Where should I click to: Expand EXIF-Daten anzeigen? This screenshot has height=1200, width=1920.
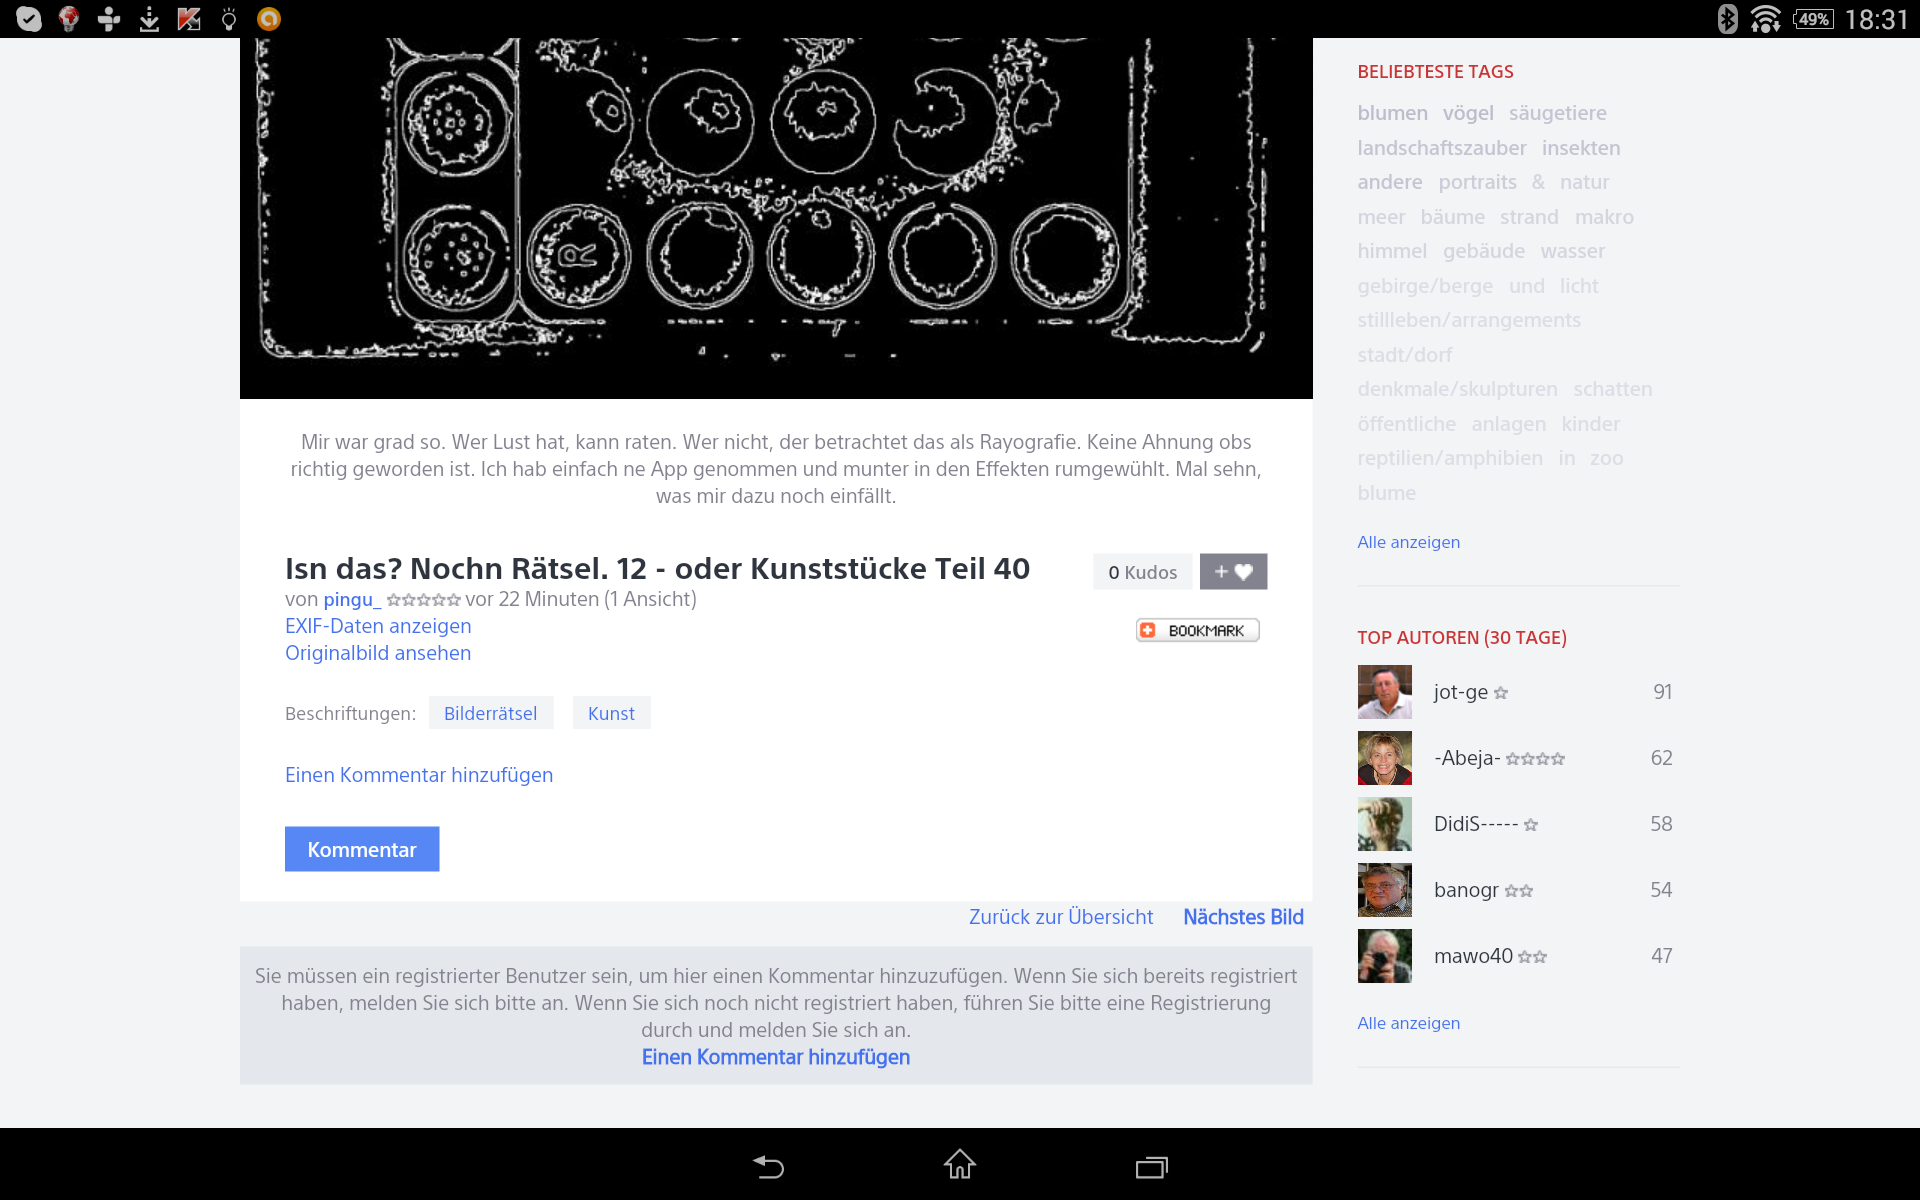point(378,626)
